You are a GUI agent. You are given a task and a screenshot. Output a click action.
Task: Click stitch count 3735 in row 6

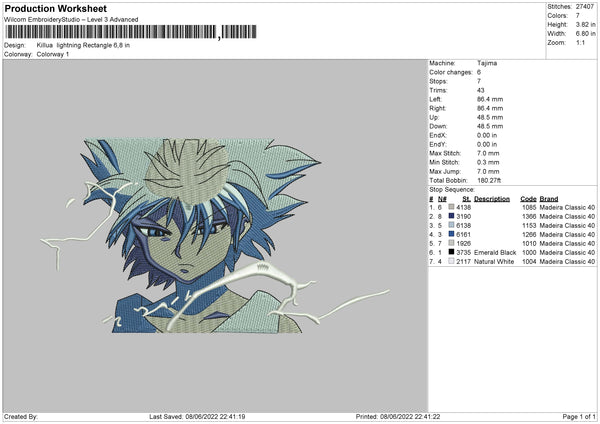[x=463, y=252]
